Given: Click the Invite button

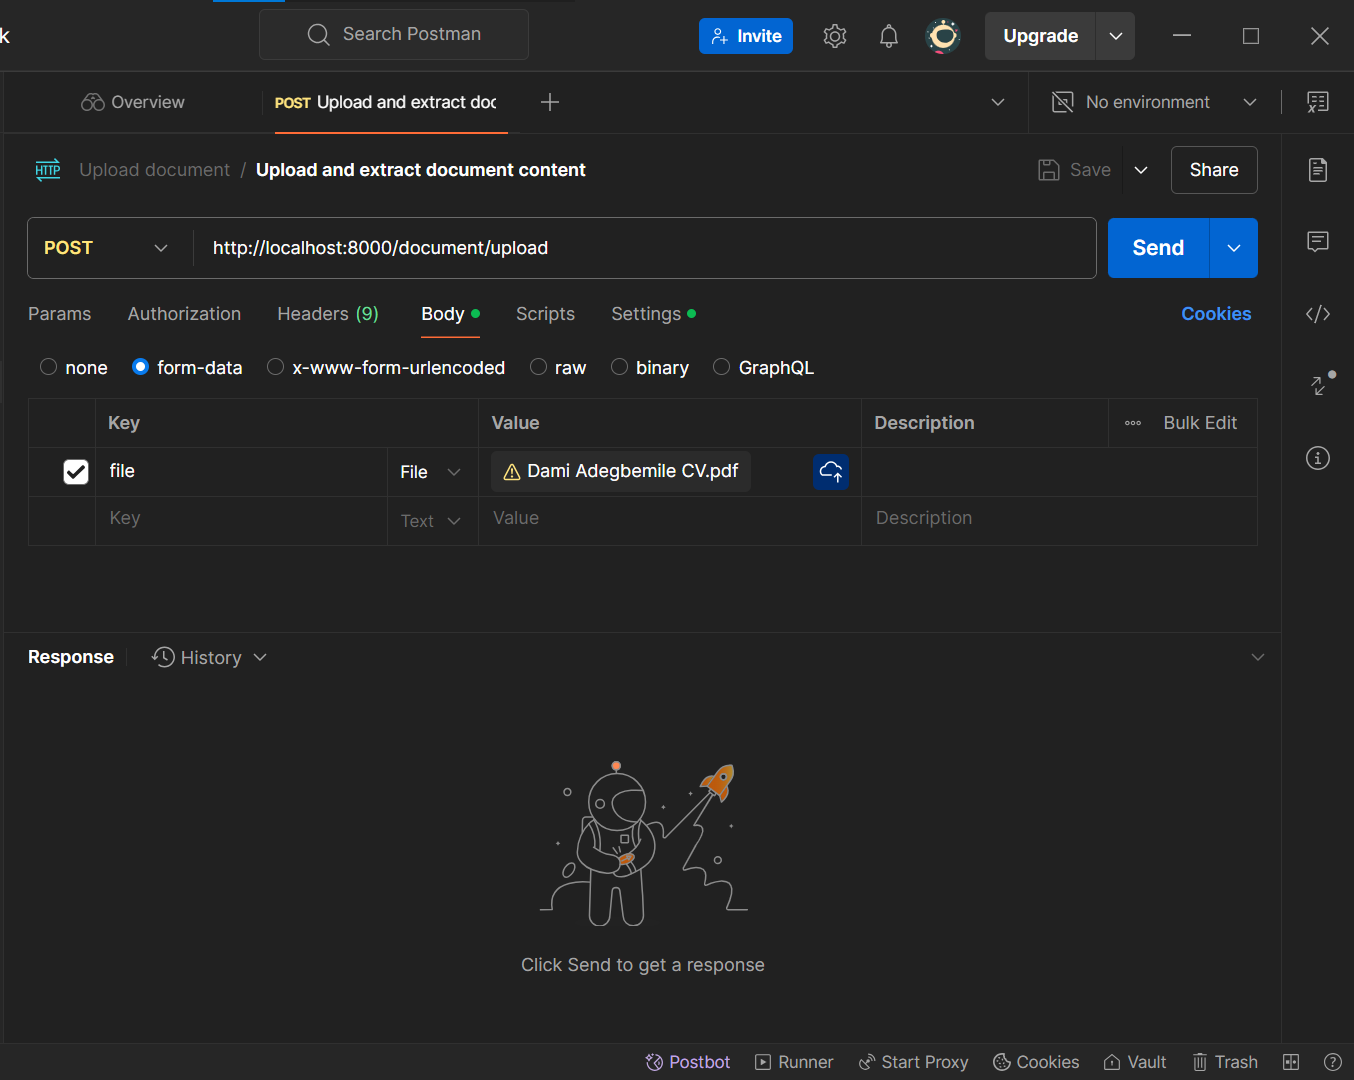Looking at the screenshot, I should [746, 36].
